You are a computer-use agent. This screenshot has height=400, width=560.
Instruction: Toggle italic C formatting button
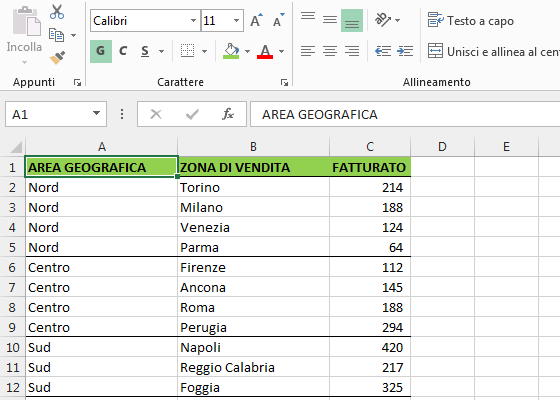123,51
